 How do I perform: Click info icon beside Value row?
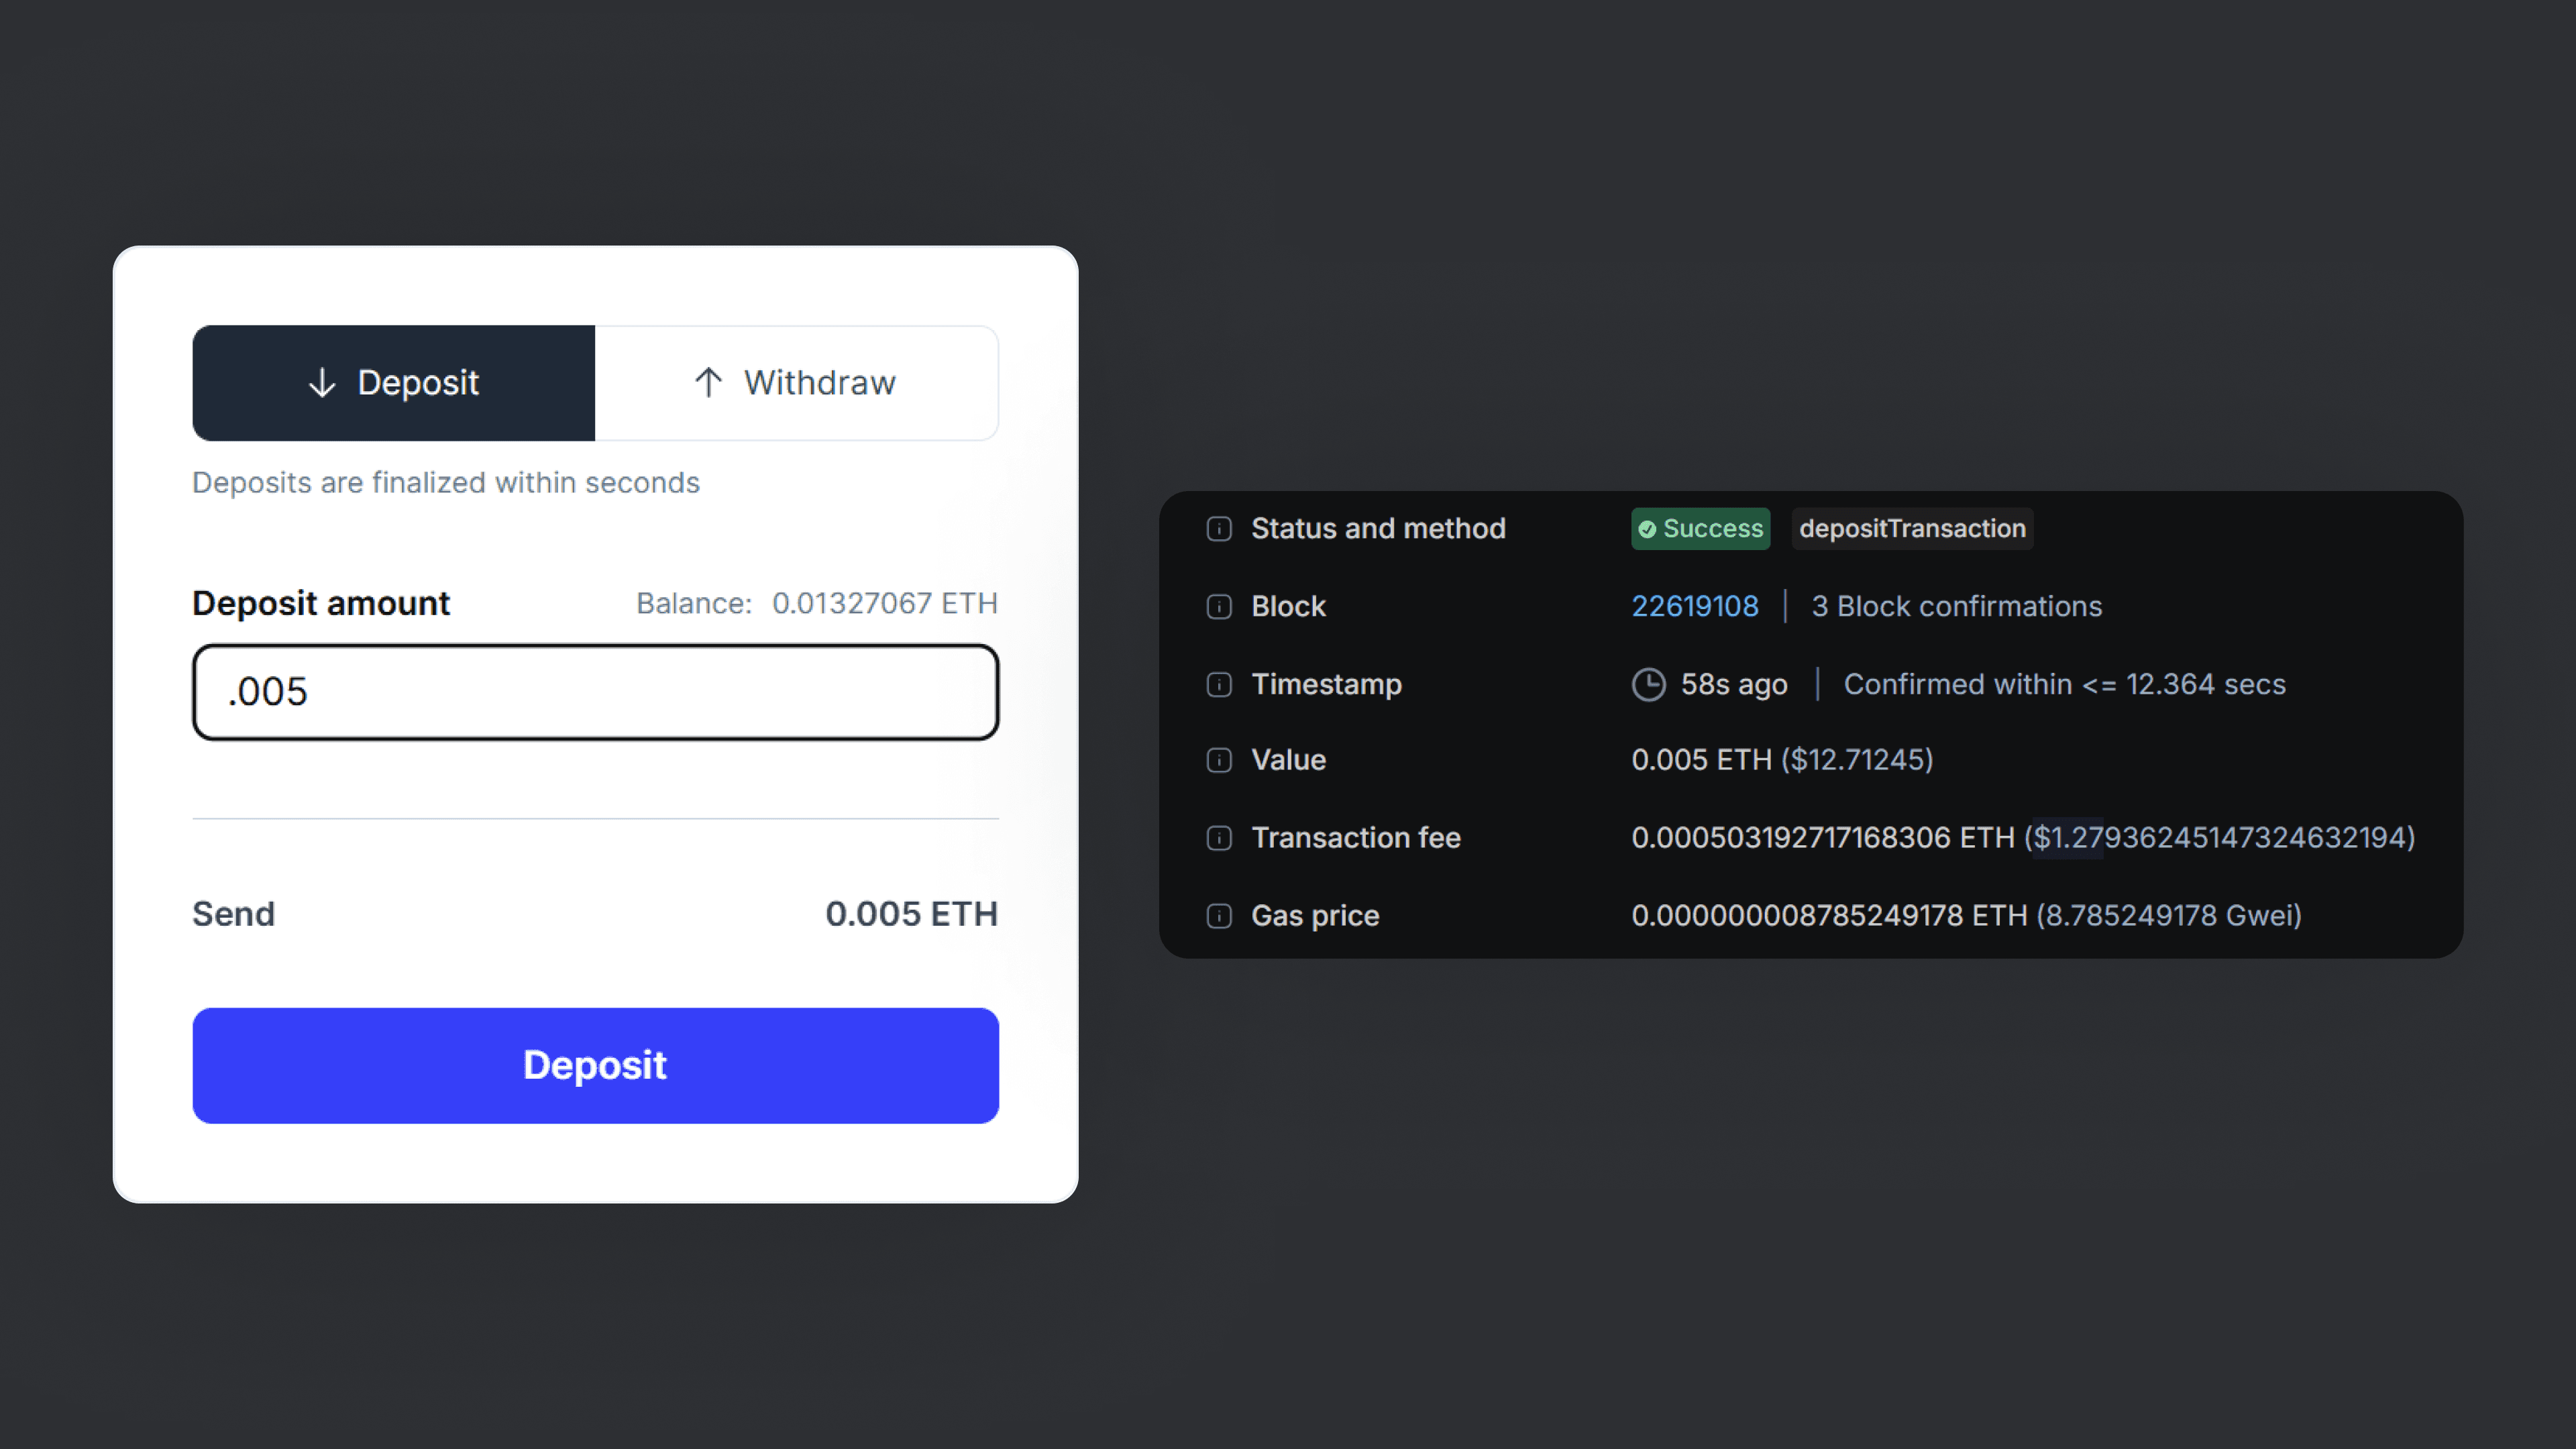point(1218,761)
